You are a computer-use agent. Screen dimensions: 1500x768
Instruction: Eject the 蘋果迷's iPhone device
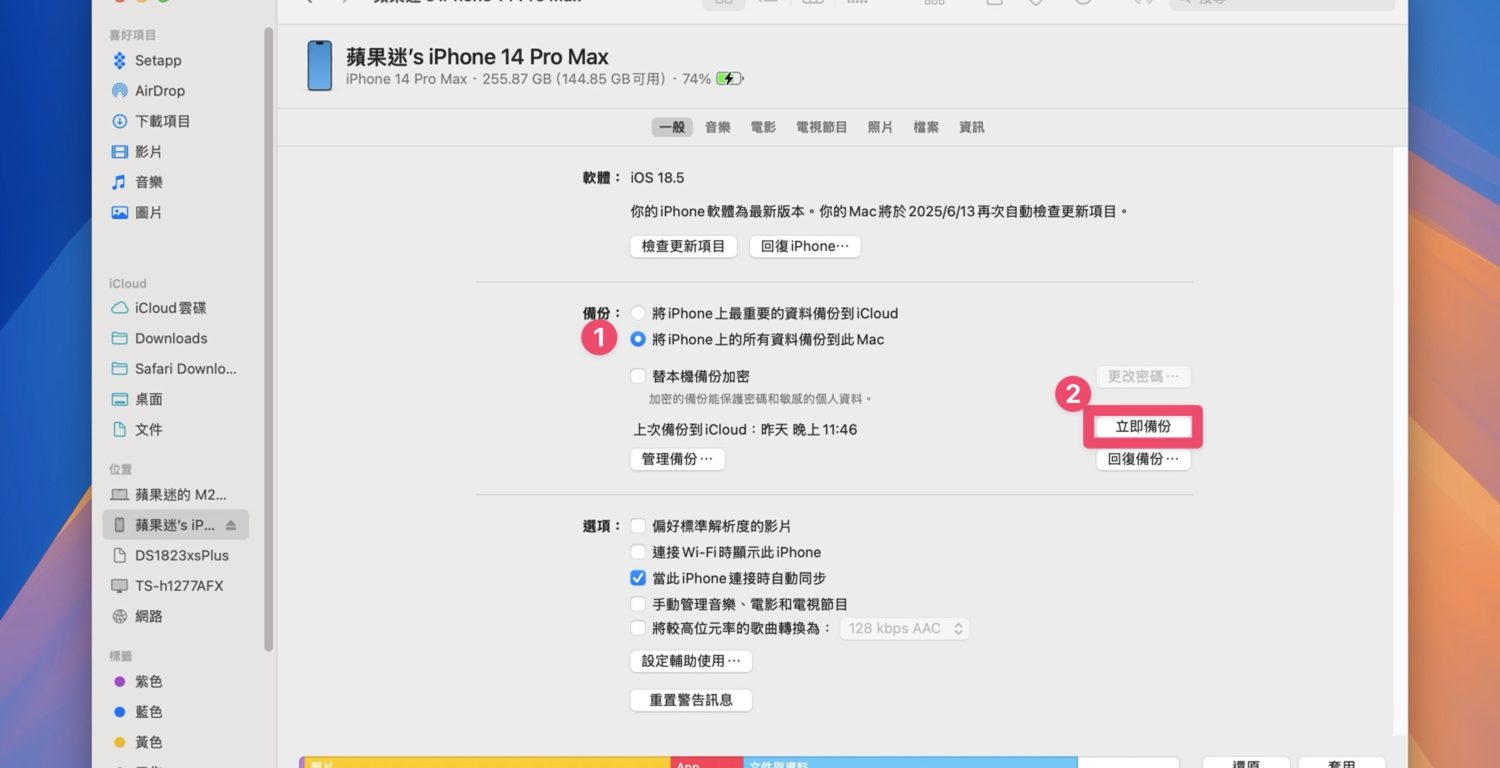[x=231, y=525]
